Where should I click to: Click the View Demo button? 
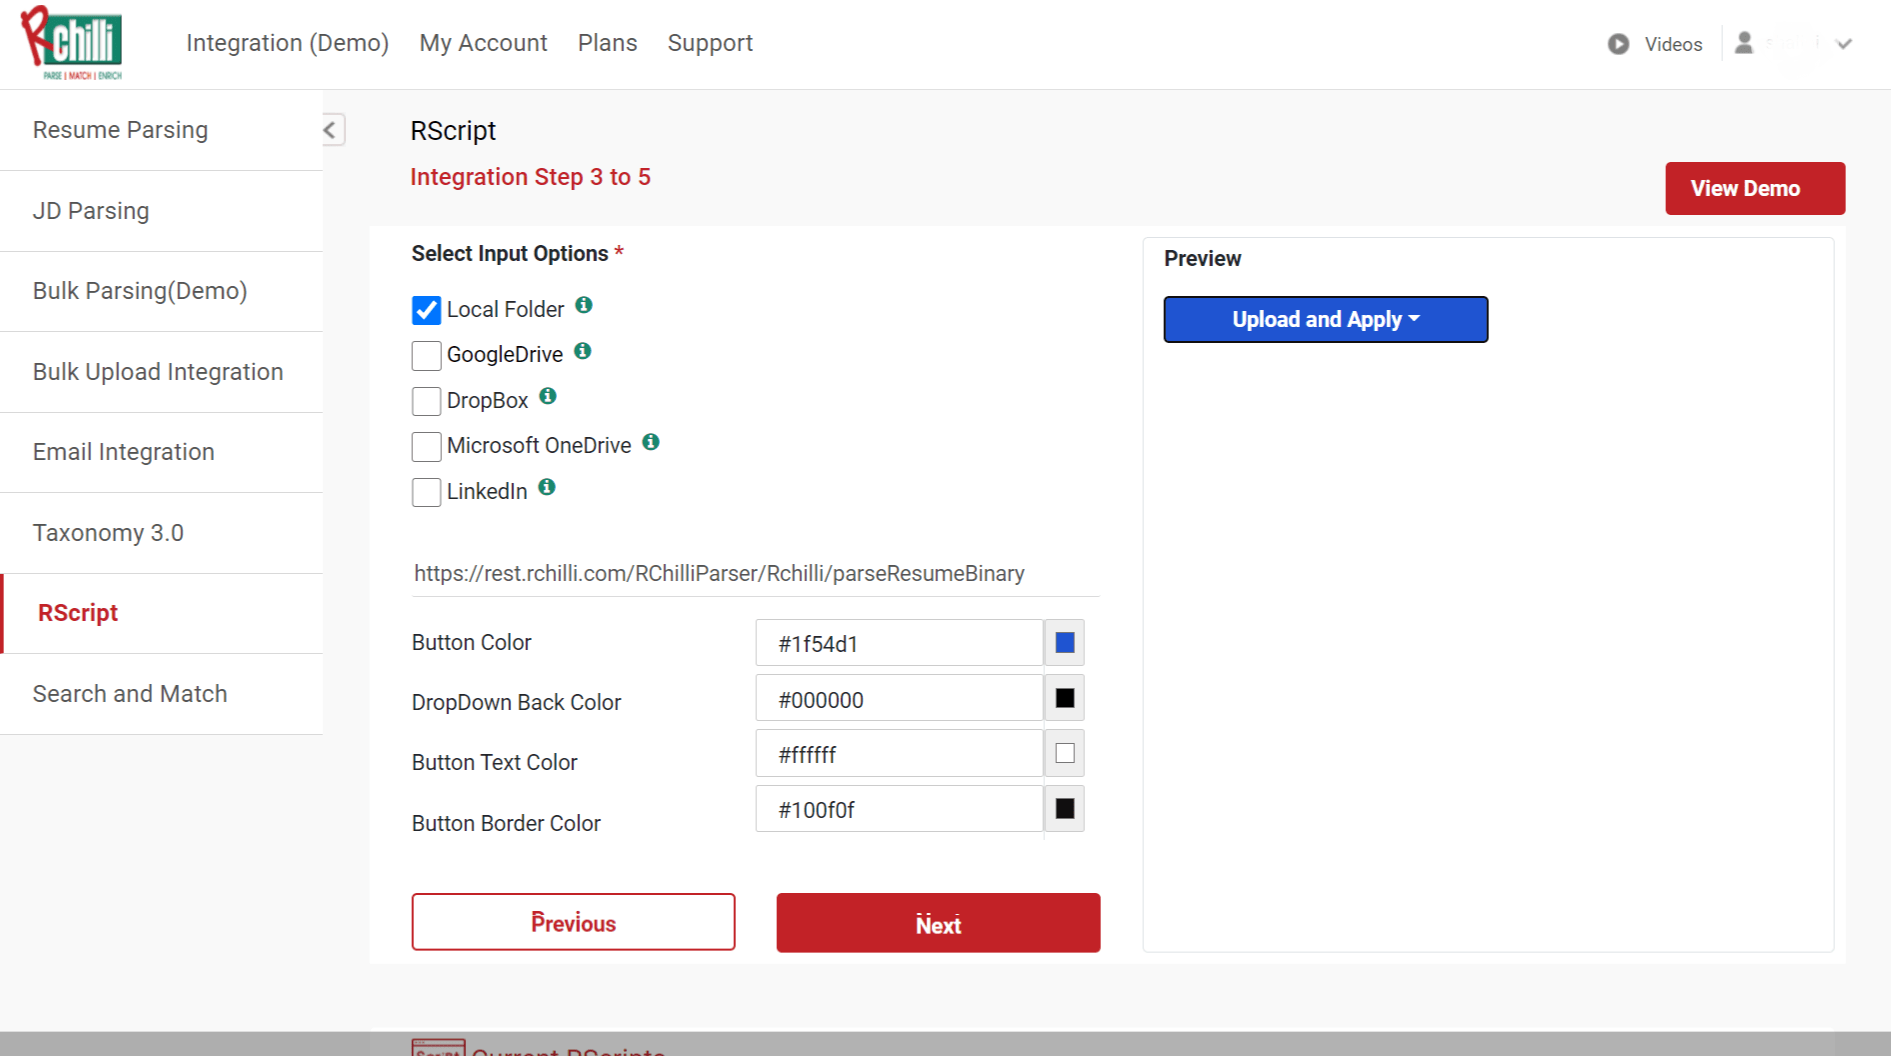tap(1755, 188)
